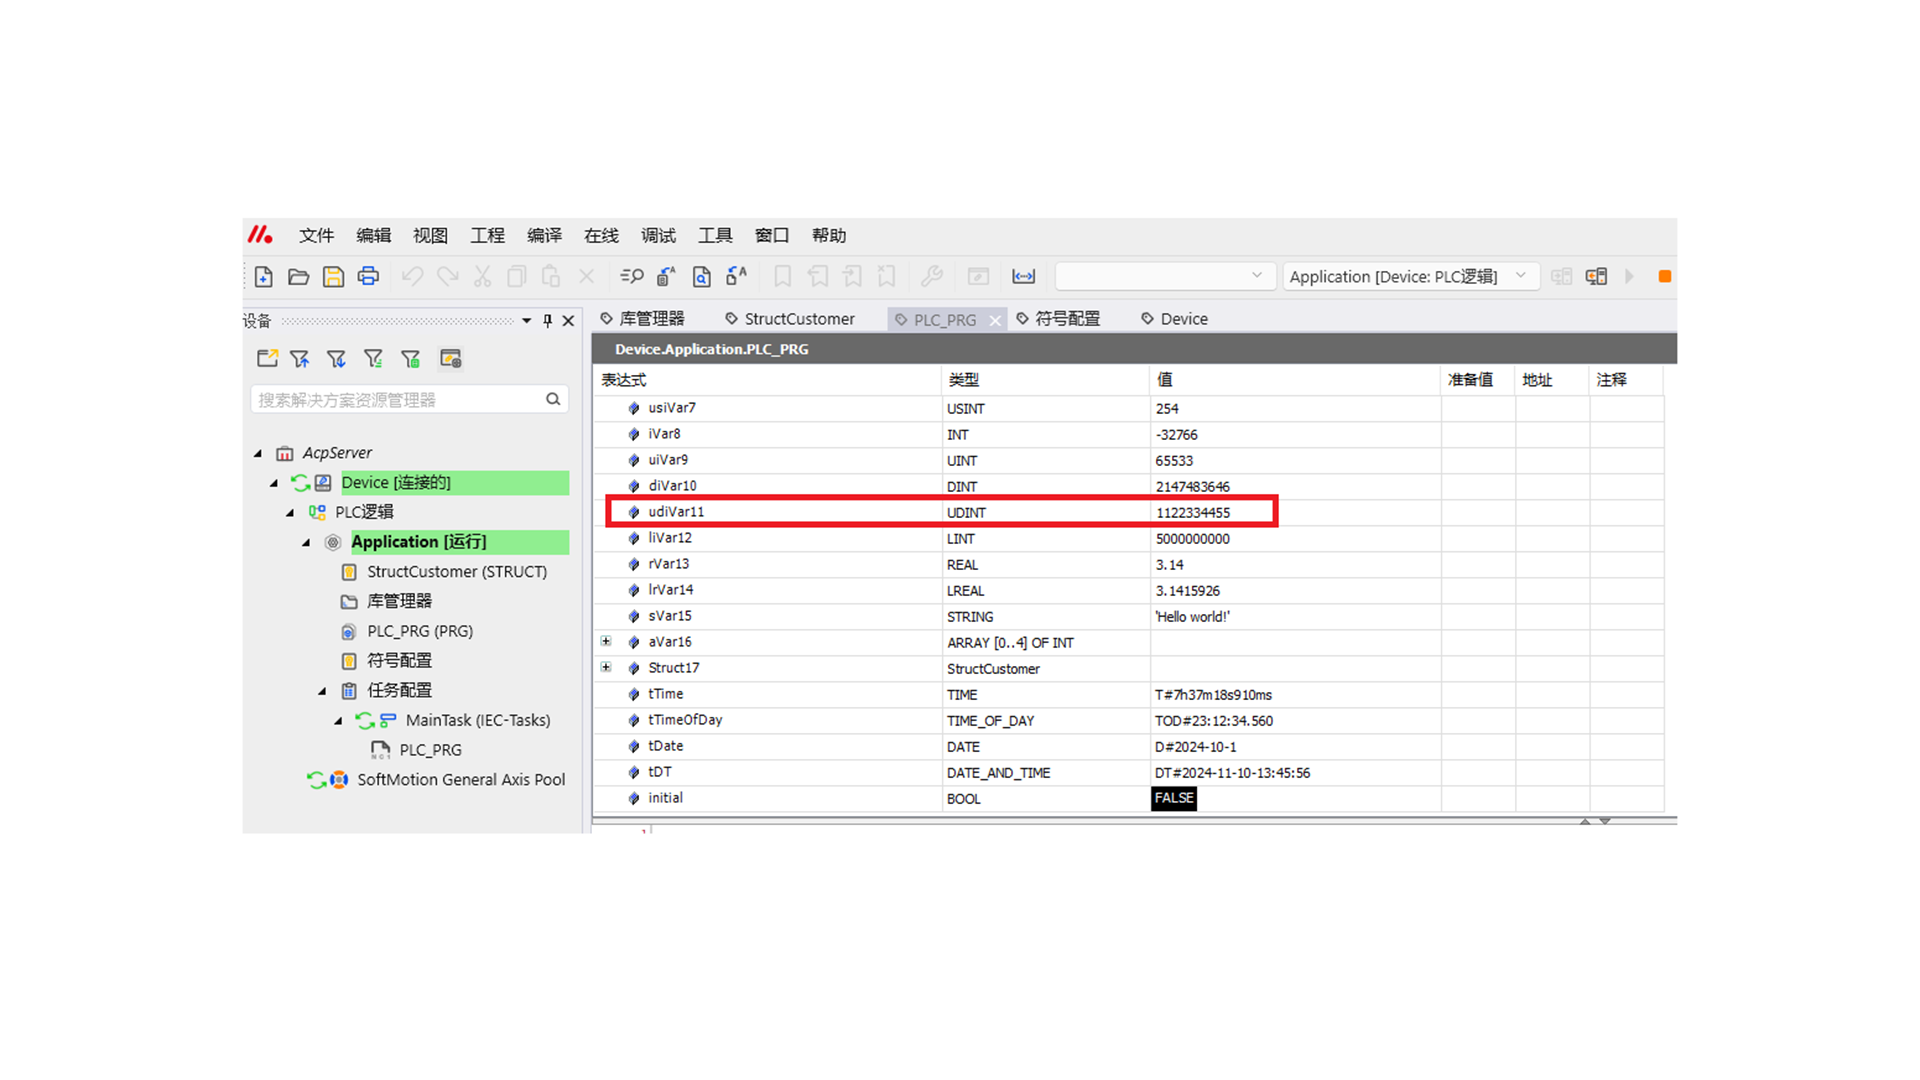Open the 在线 menu
The image size is (1920, 1080).
point(601,235)
